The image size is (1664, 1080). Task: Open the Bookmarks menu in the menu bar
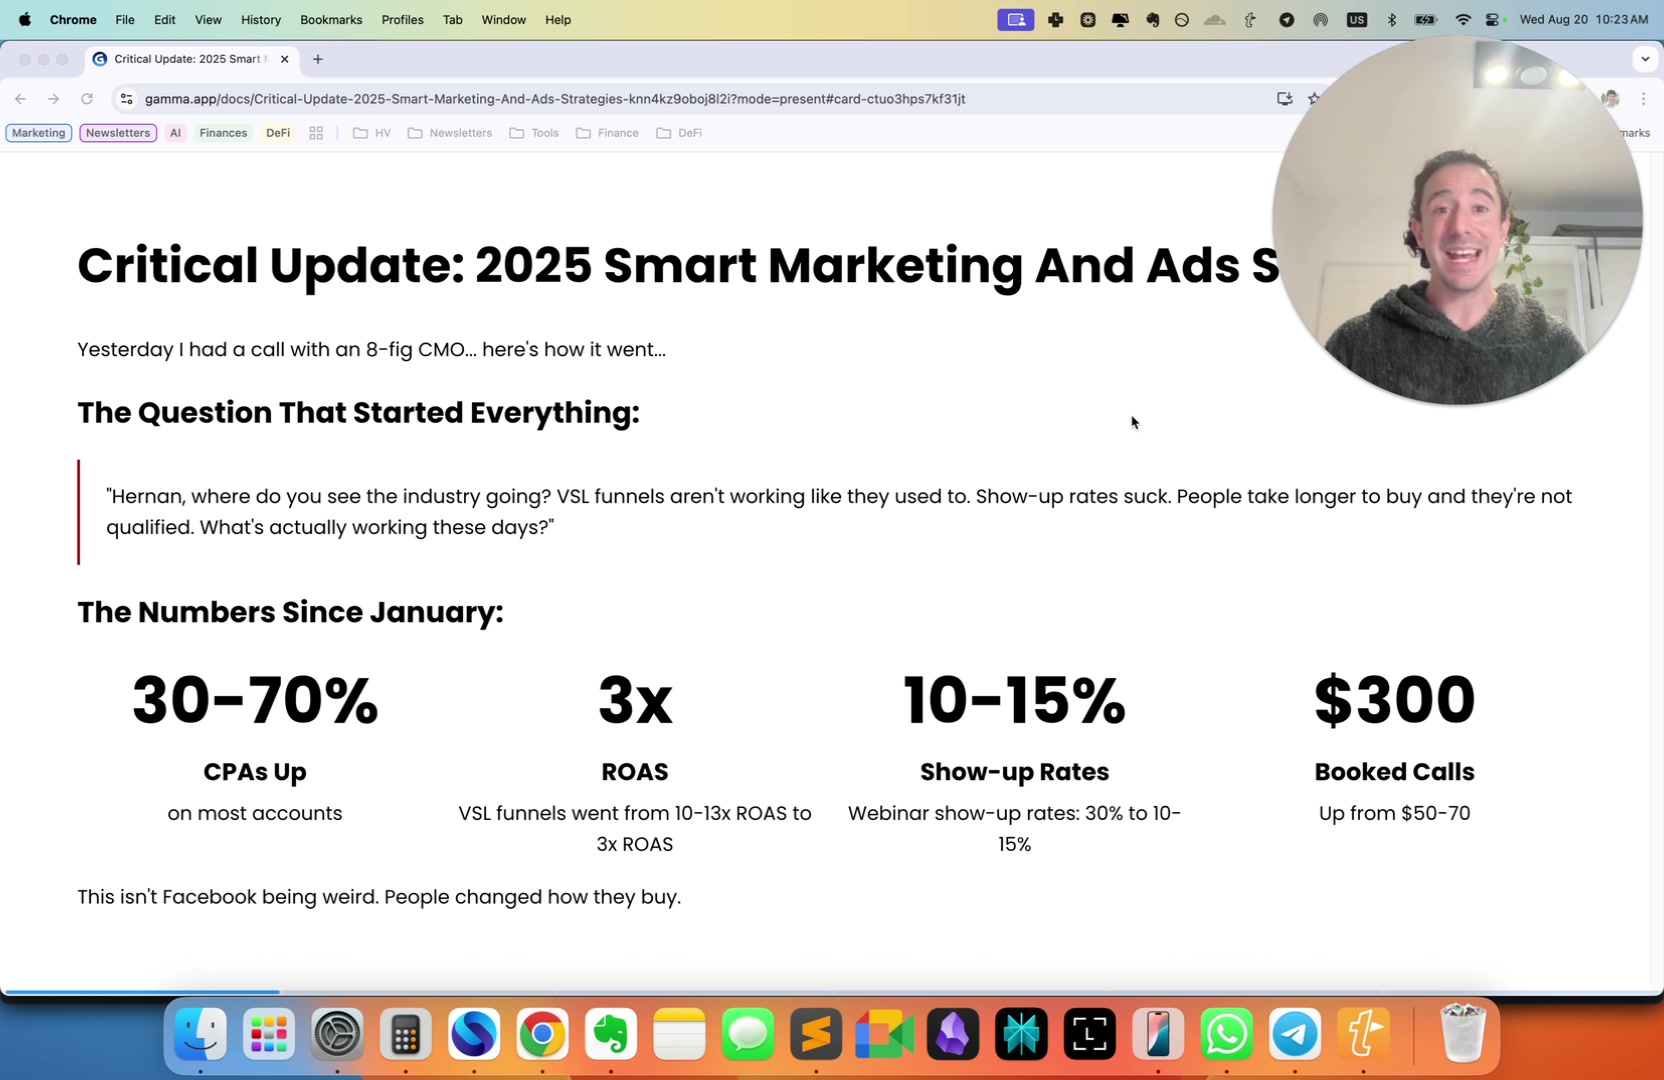[x=331, y=20]
